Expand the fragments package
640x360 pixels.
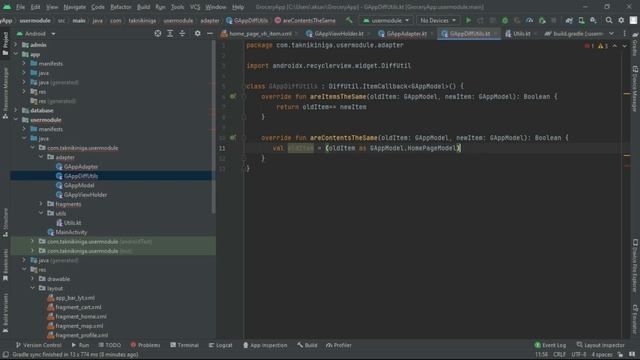click(x=41, y=204)
